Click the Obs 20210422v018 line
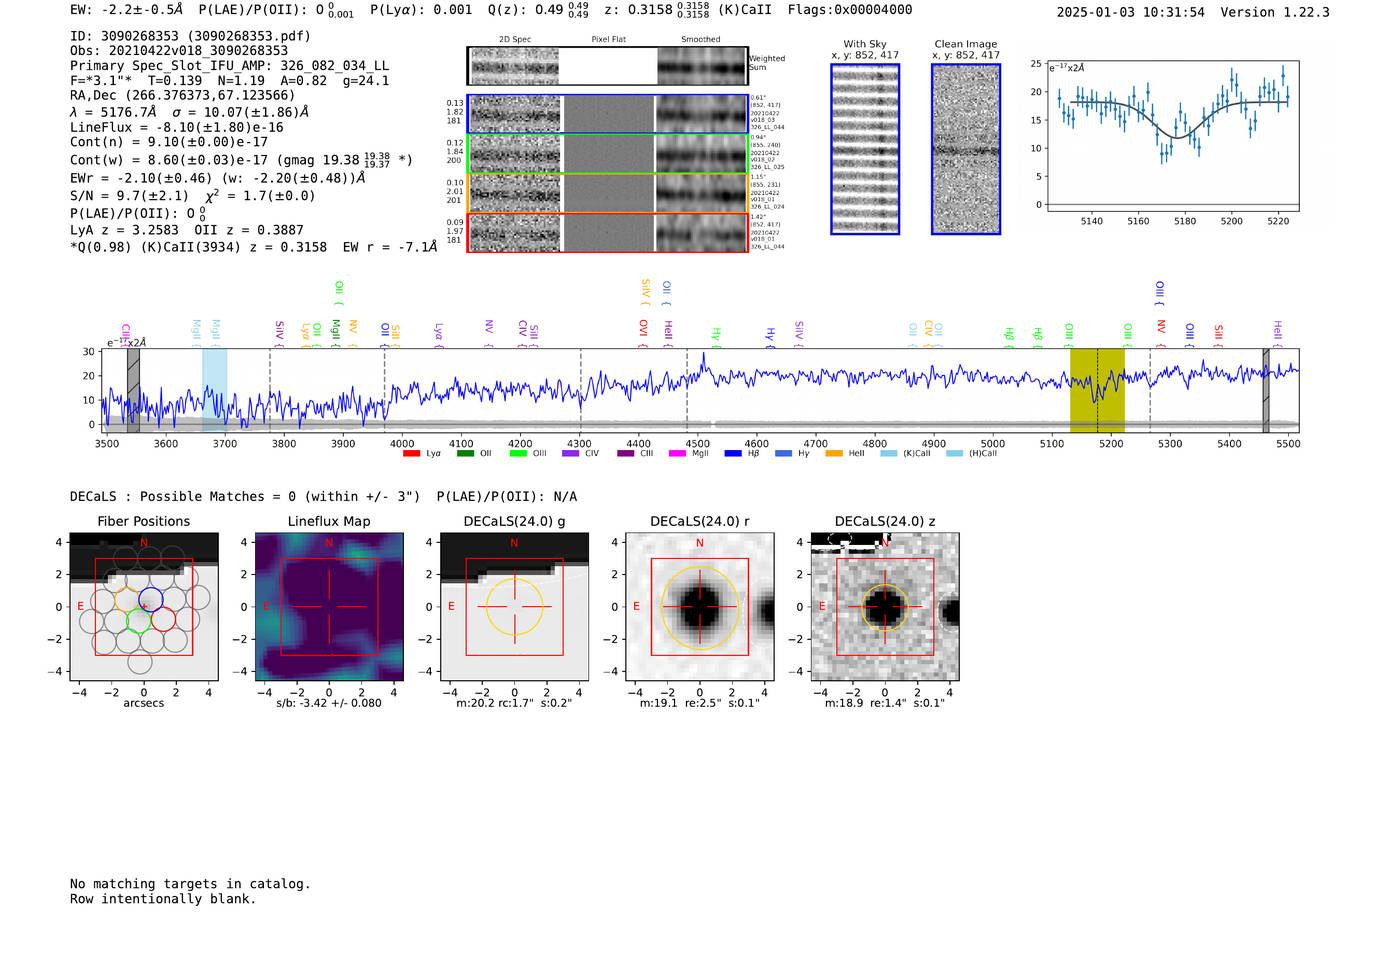This screenshot has width=1400, height=953. pyautogui.click(x=179, y=51)
